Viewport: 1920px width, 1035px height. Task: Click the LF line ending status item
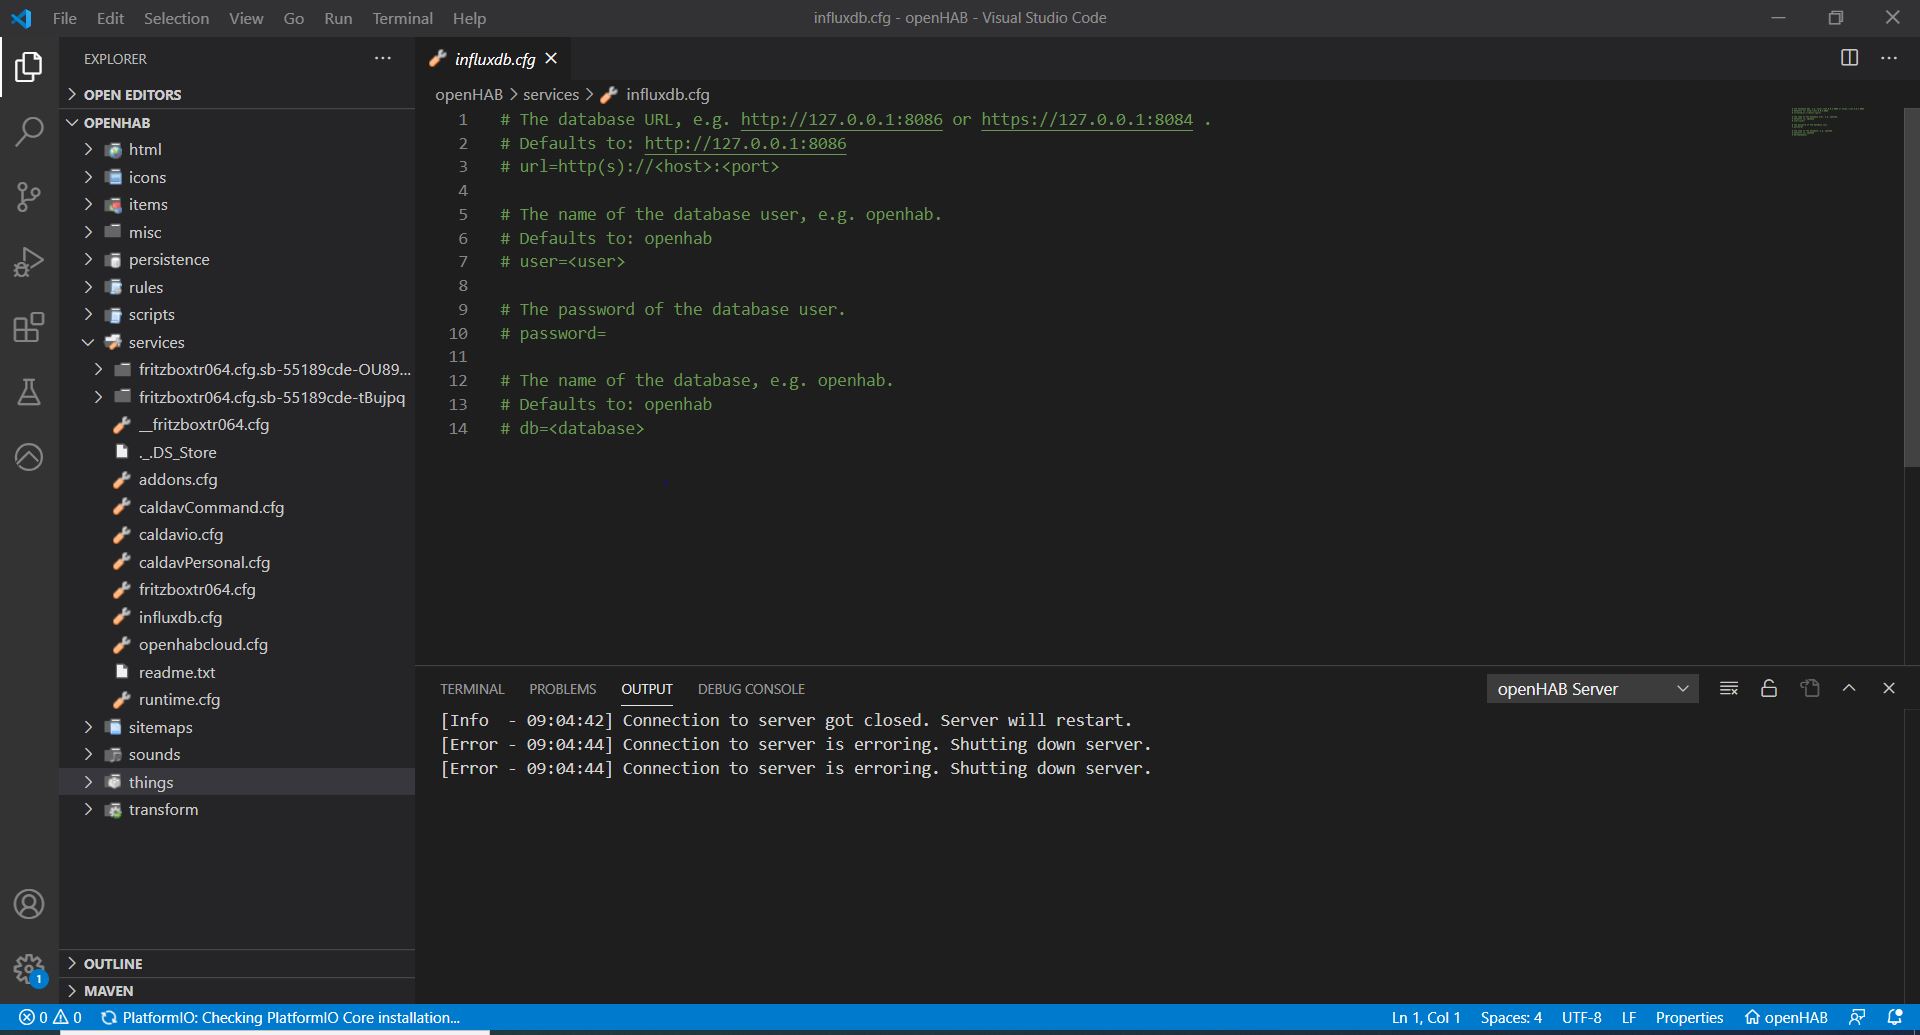click(x=1628, y=1017)
